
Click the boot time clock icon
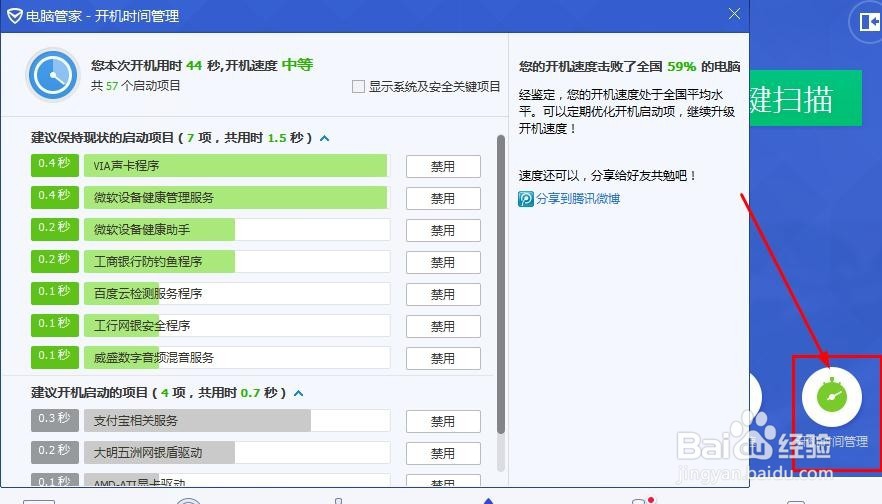pyautogui.click(x=53, y=75)
